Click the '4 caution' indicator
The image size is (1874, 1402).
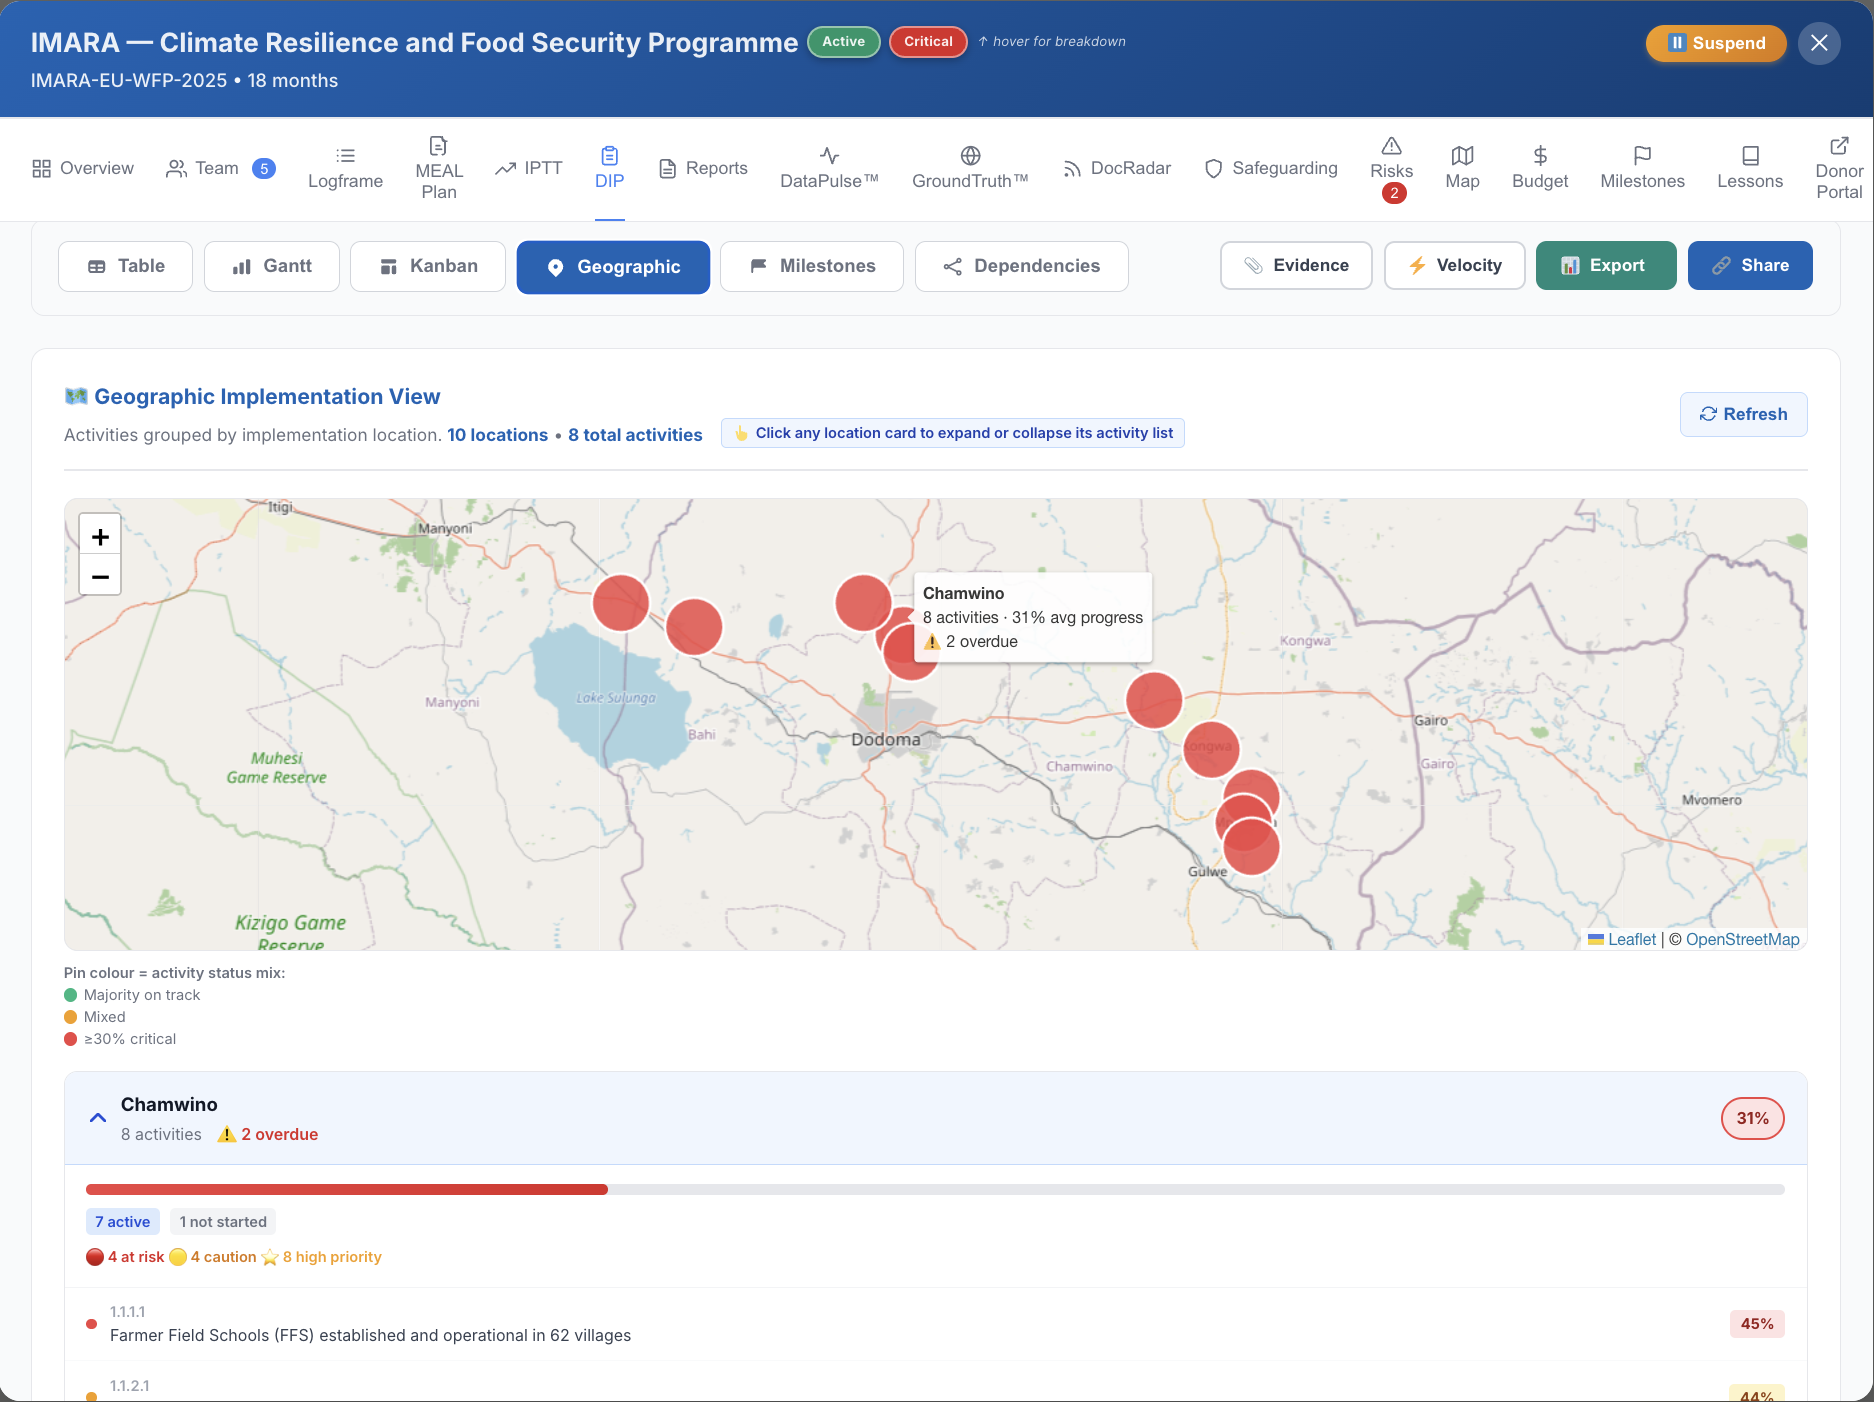(213, 1257)
